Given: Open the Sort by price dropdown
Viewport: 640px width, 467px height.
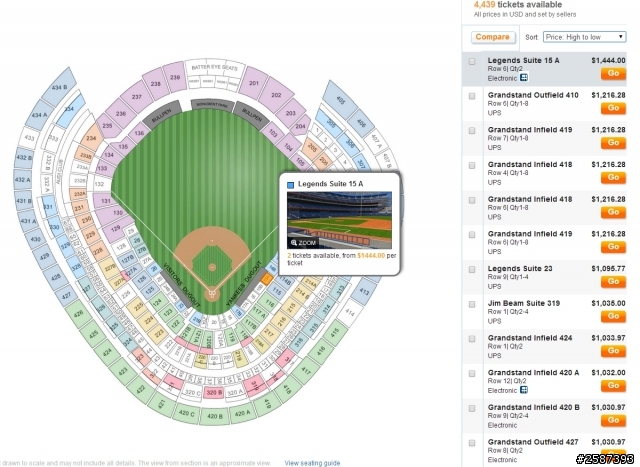Looking at the screenshot, I should [x=584, y=37].
